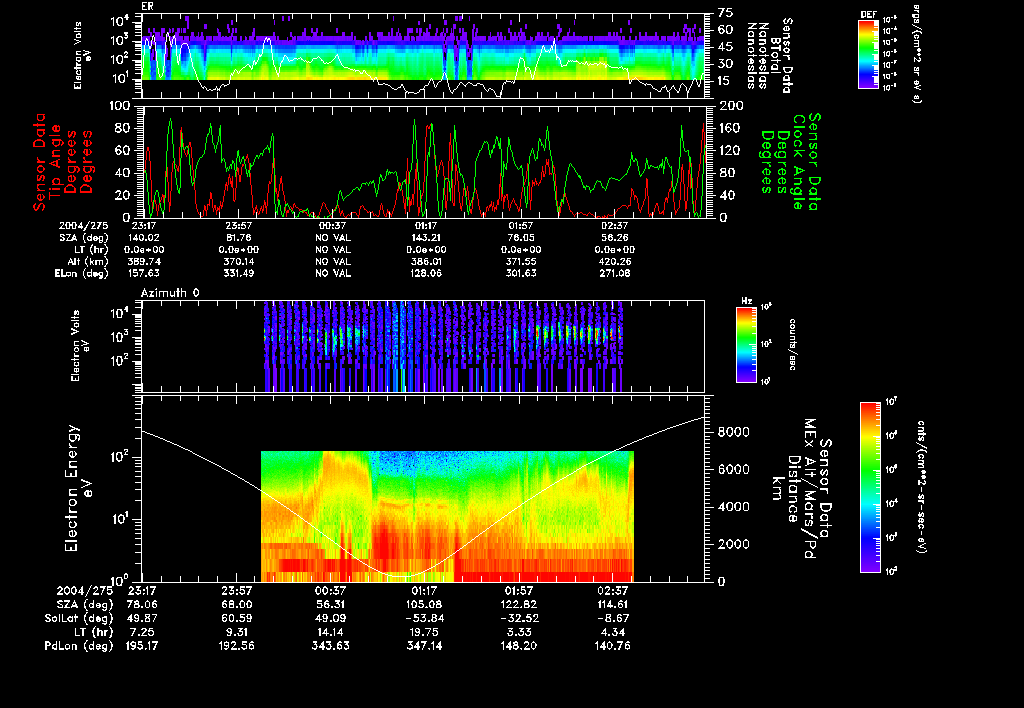
Task: Click the 'BTotal' axis label
Action: (775, 56)
